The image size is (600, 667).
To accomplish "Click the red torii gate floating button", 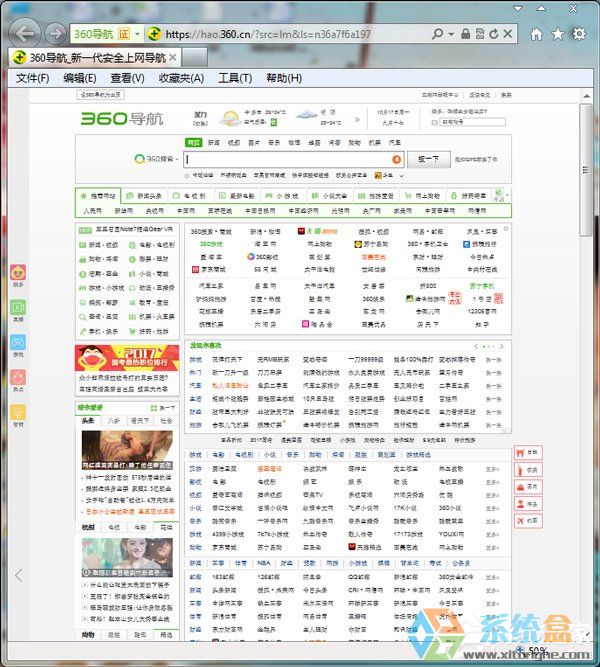I will click(528, 453).
